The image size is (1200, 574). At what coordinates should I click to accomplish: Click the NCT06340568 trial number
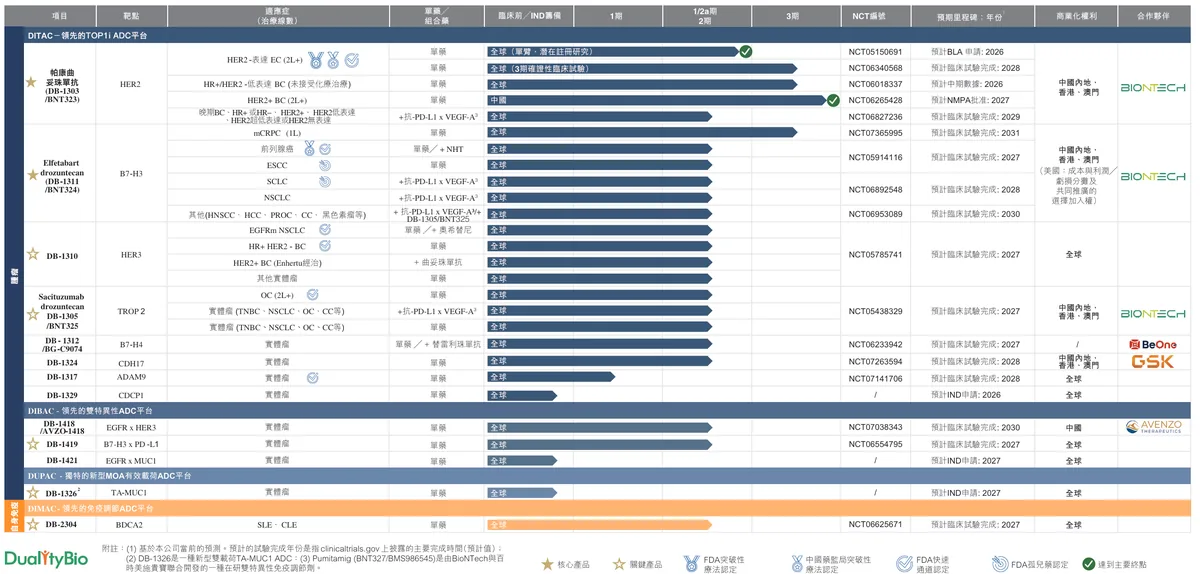point(875,68)
